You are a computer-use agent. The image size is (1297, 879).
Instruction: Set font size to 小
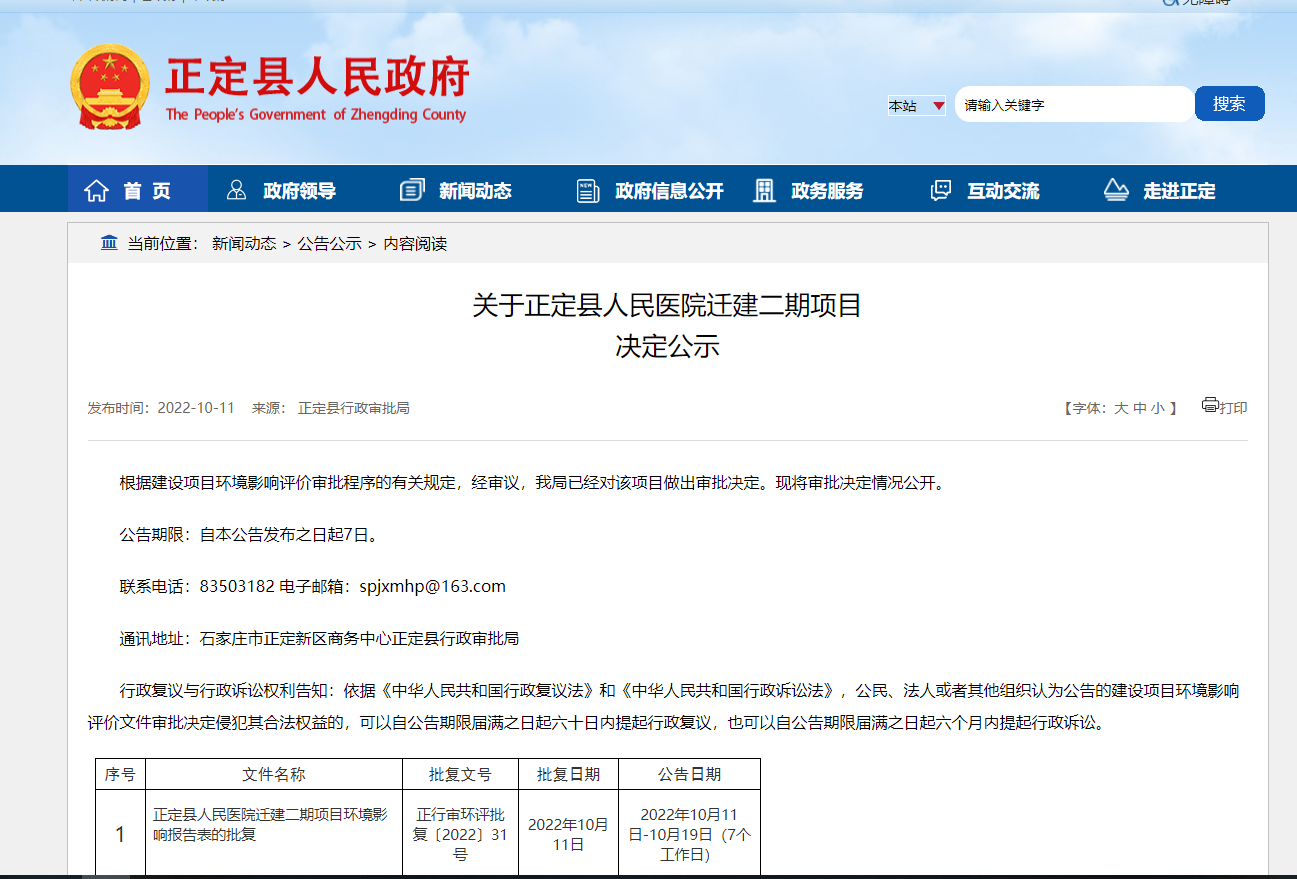point(1157,408)
